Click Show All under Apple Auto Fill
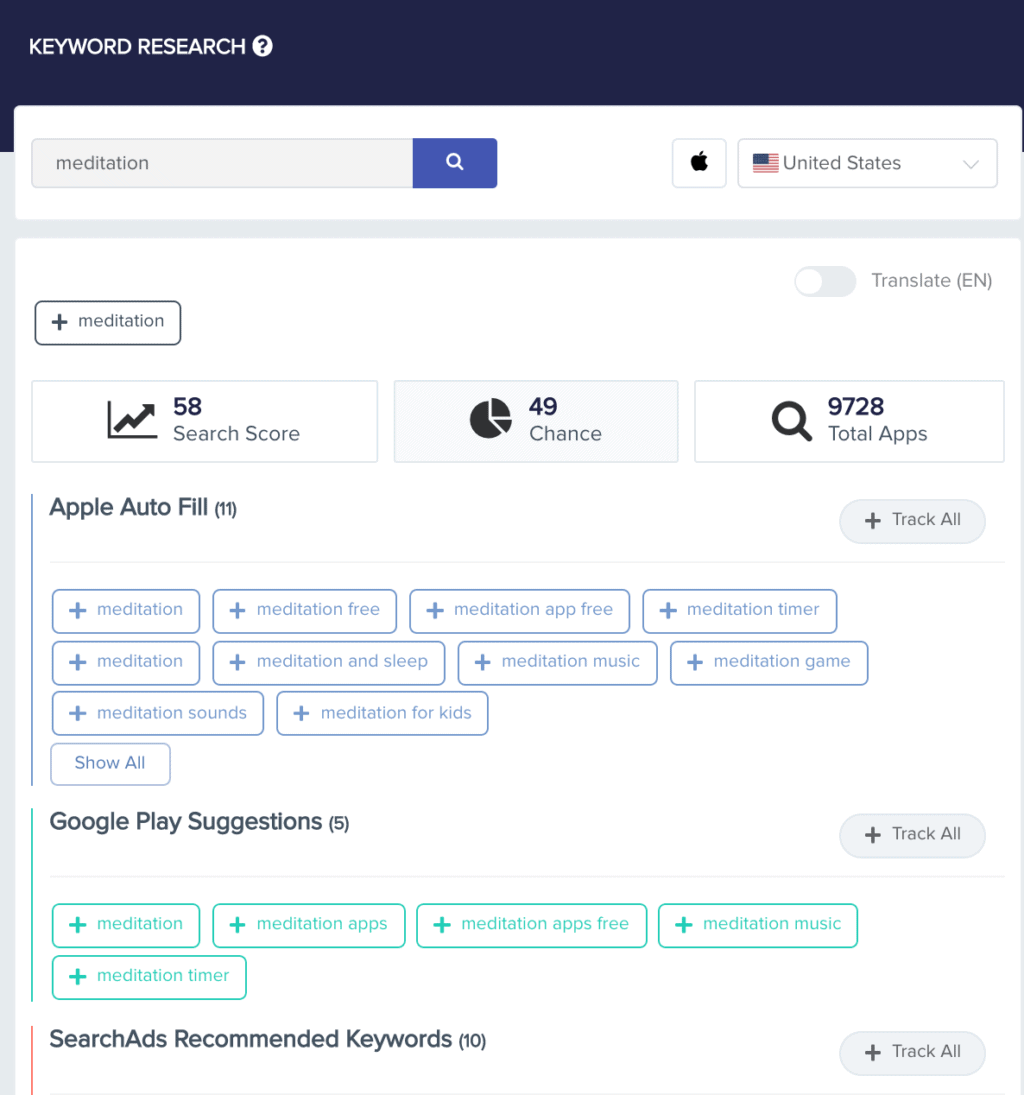 coord(110,763)
